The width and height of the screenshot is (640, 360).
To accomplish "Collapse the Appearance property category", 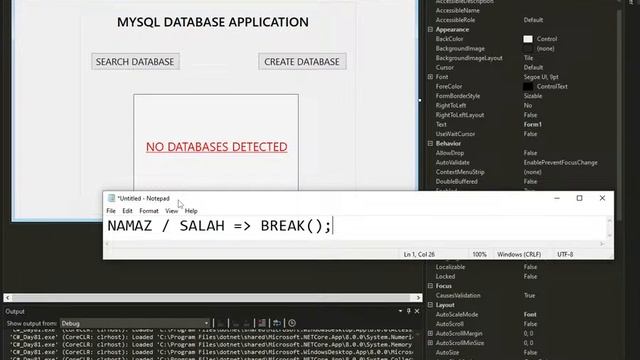I will tap(430, 29).
